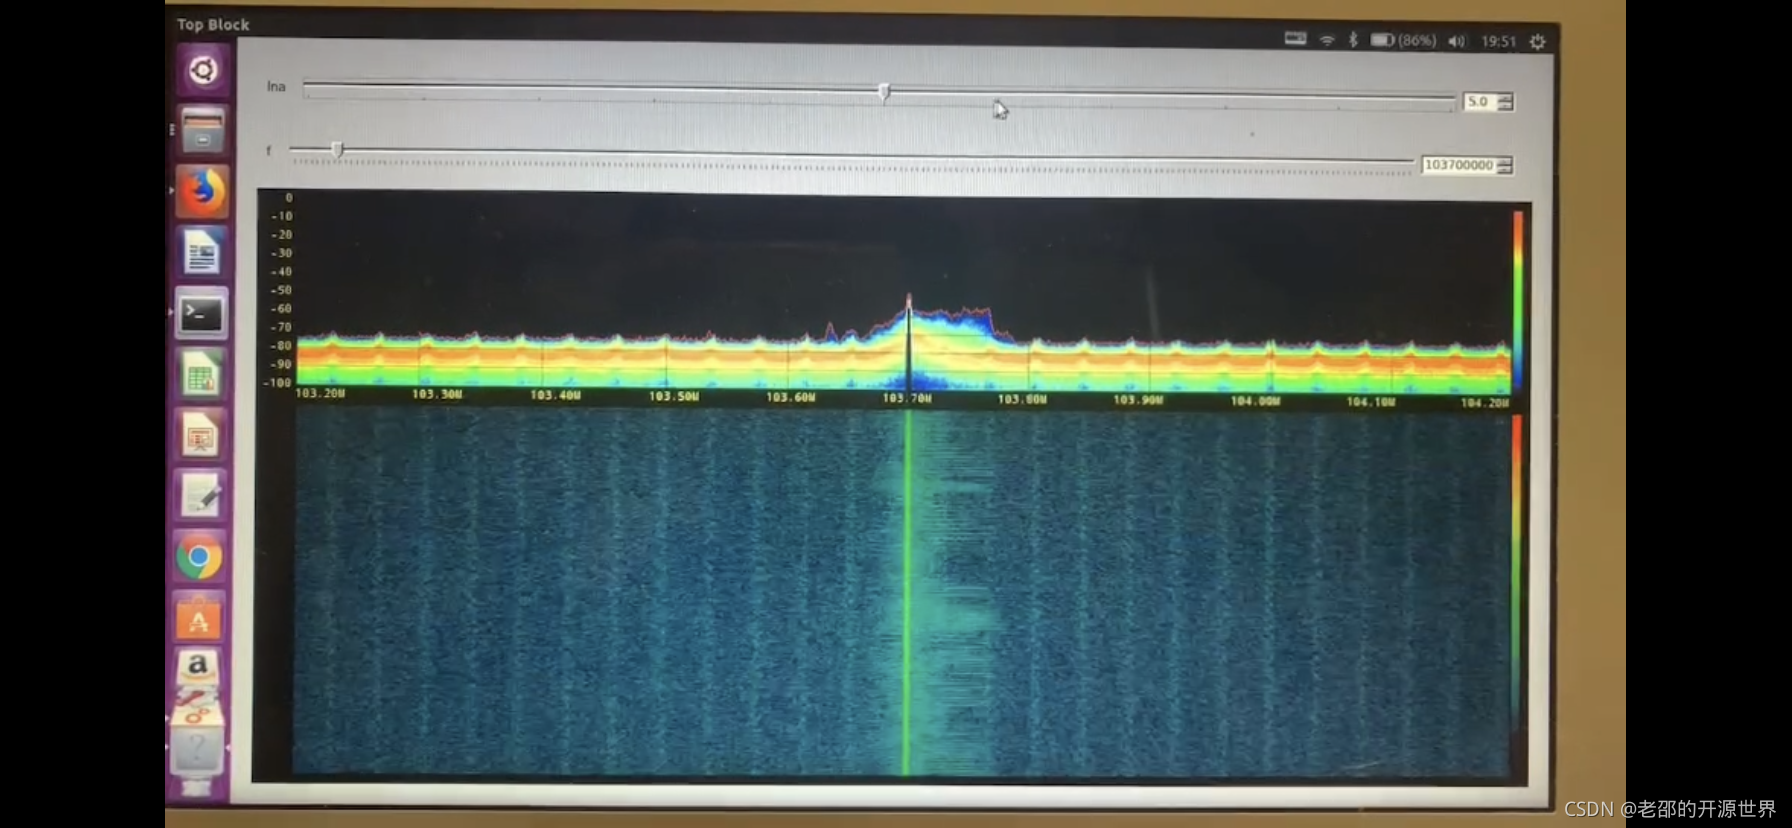Open Ubuntu Software Center from the dock
Screen dimensions: 1792x828
click(198, 619)
